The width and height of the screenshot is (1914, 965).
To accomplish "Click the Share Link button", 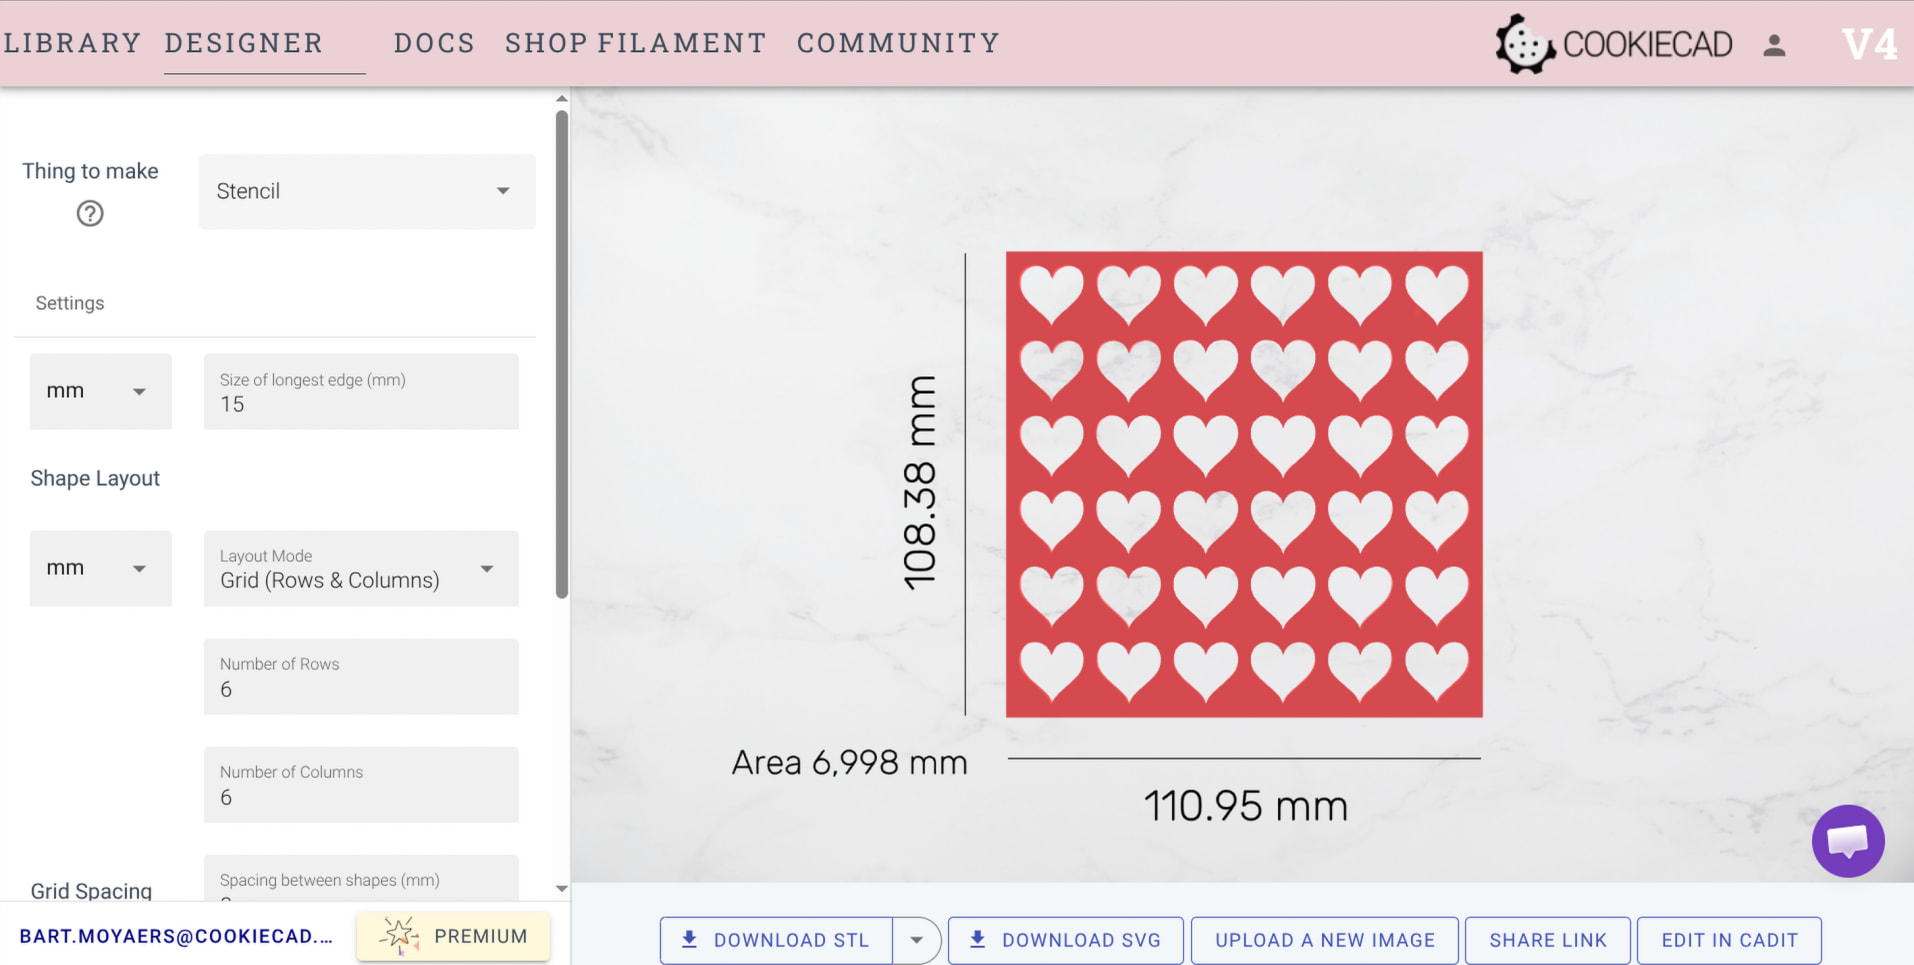I will [1547, 940].
